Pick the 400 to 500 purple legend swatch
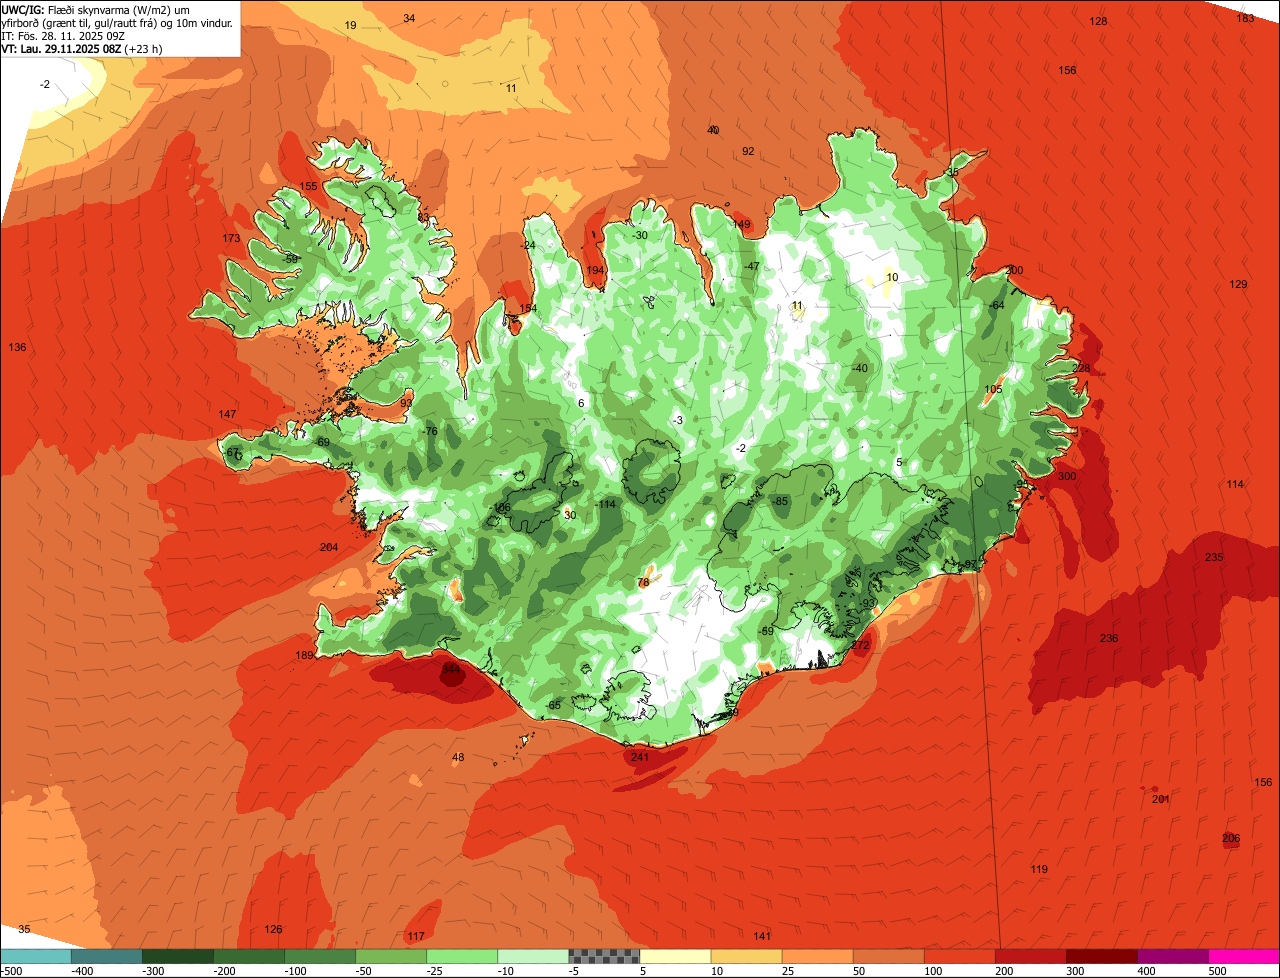The height and width of the screenshot is (978, 1280). [1172, 956]
